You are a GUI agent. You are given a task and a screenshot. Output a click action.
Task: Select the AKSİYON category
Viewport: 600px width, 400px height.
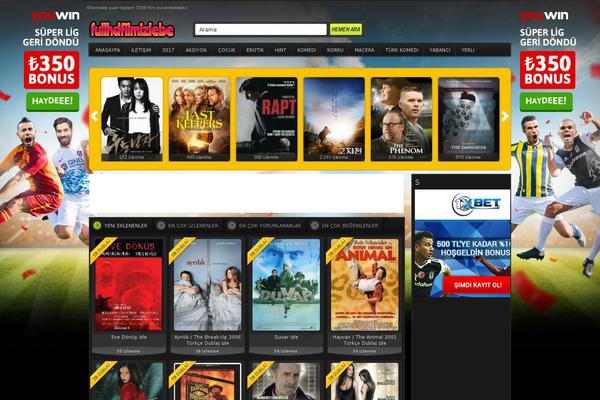[x=196, y=50]
